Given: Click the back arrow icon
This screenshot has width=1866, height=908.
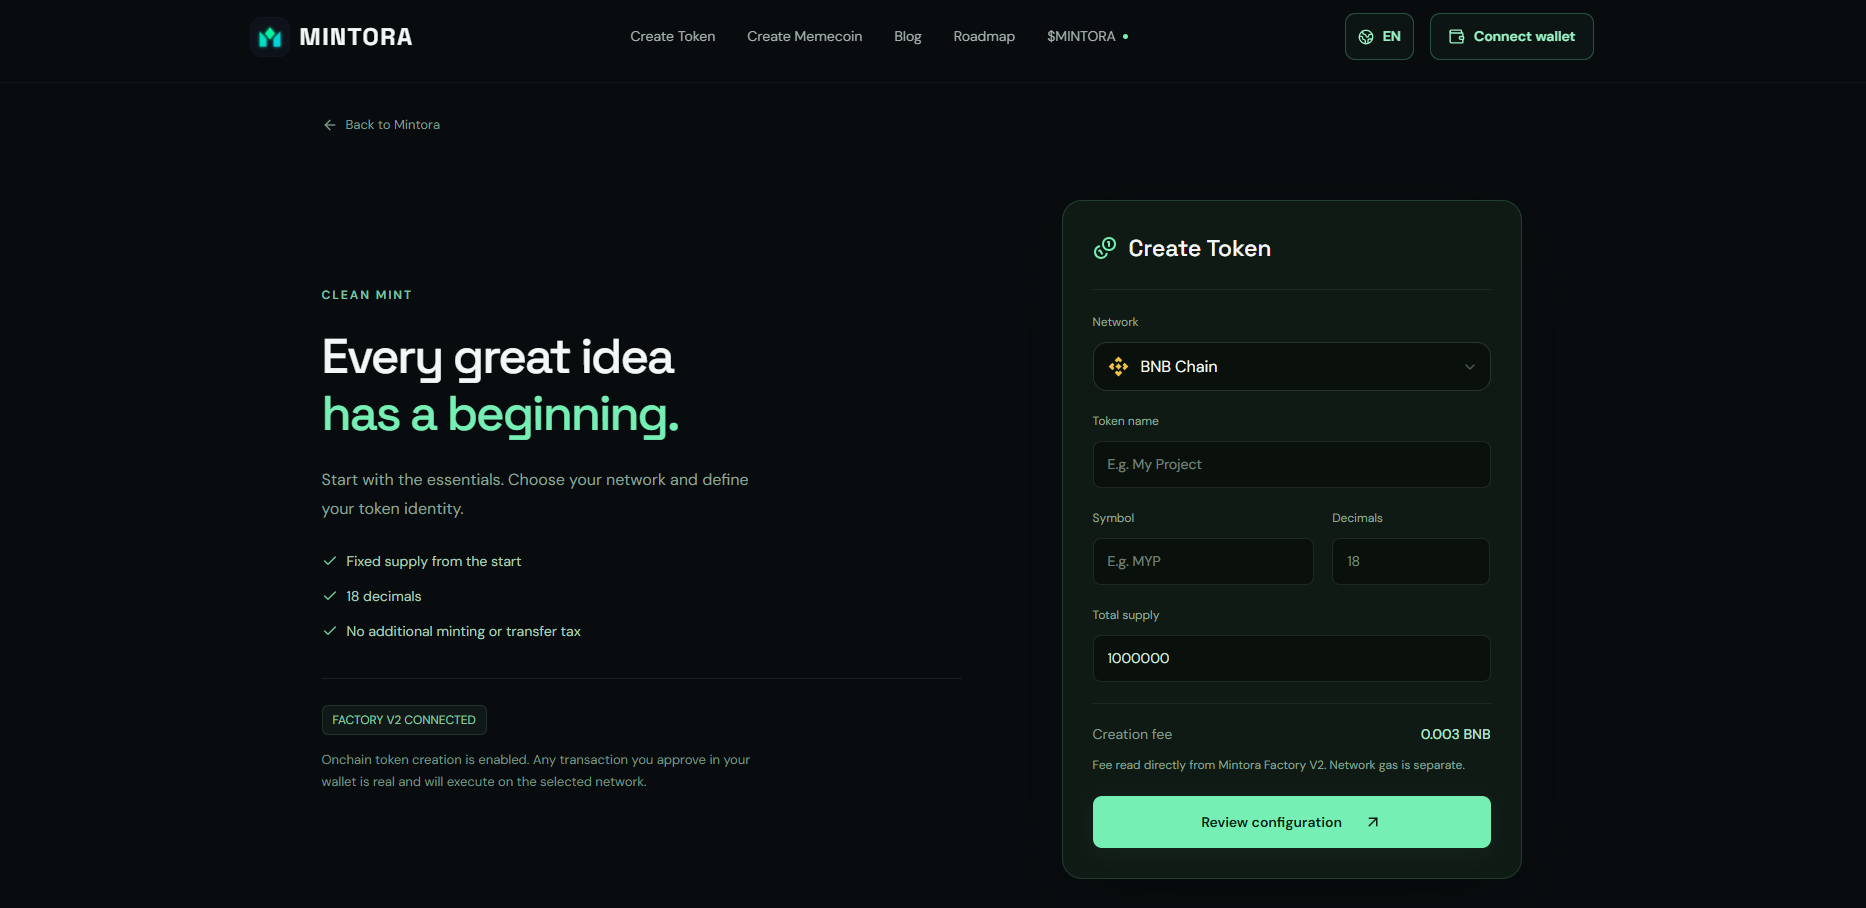Looking at the screenshot, I should pos(330,125).
